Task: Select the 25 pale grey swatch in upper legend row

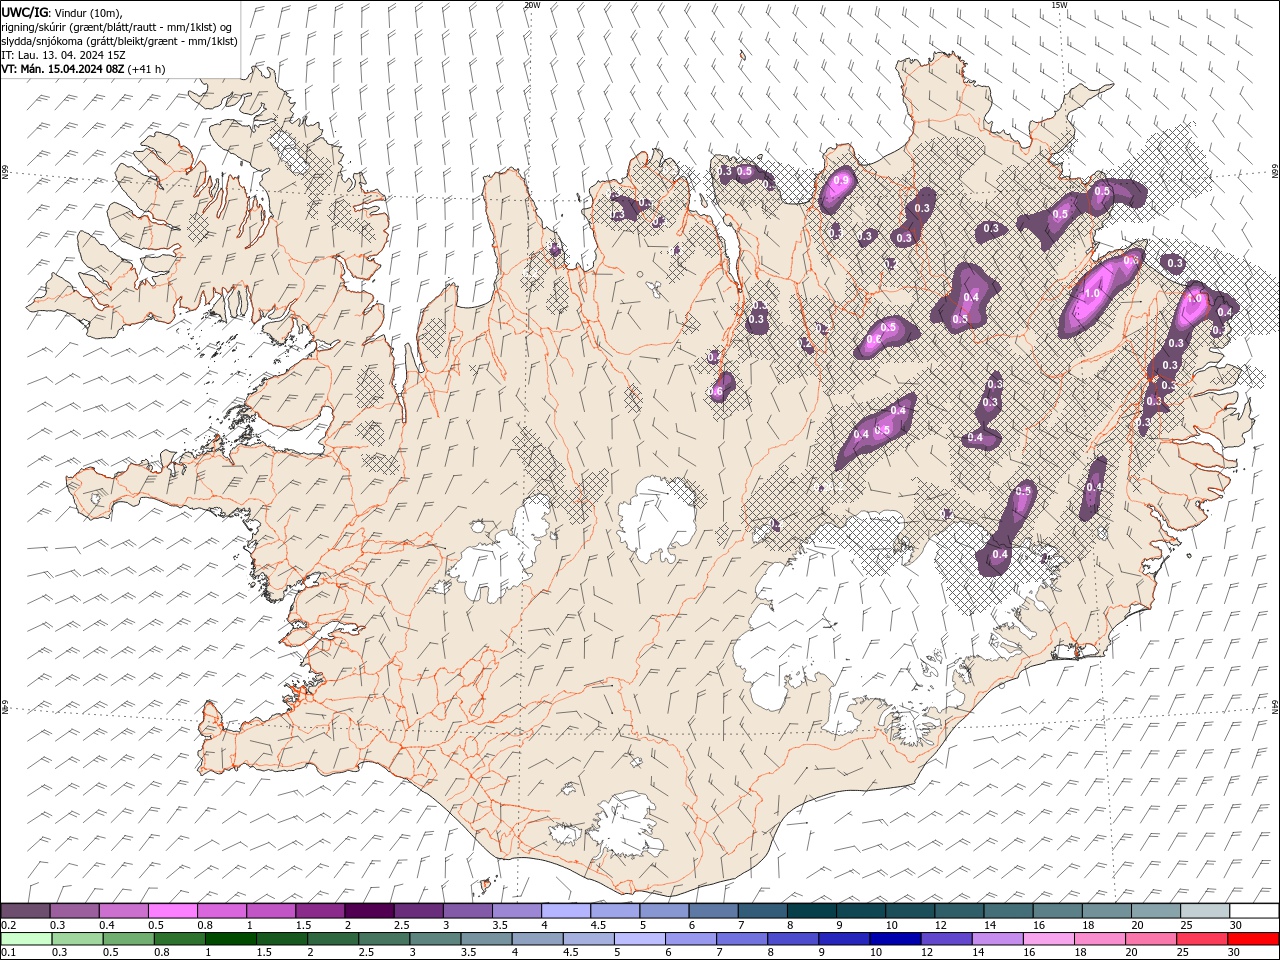Action: (1204, 911)
